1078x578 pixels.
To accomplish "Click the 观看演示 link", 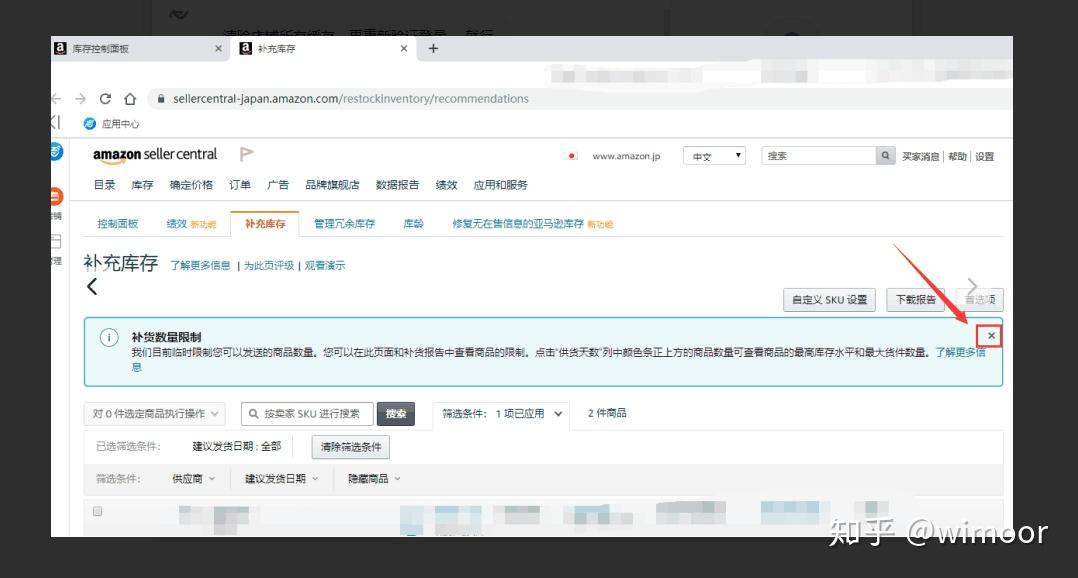I will pos(325,265).
